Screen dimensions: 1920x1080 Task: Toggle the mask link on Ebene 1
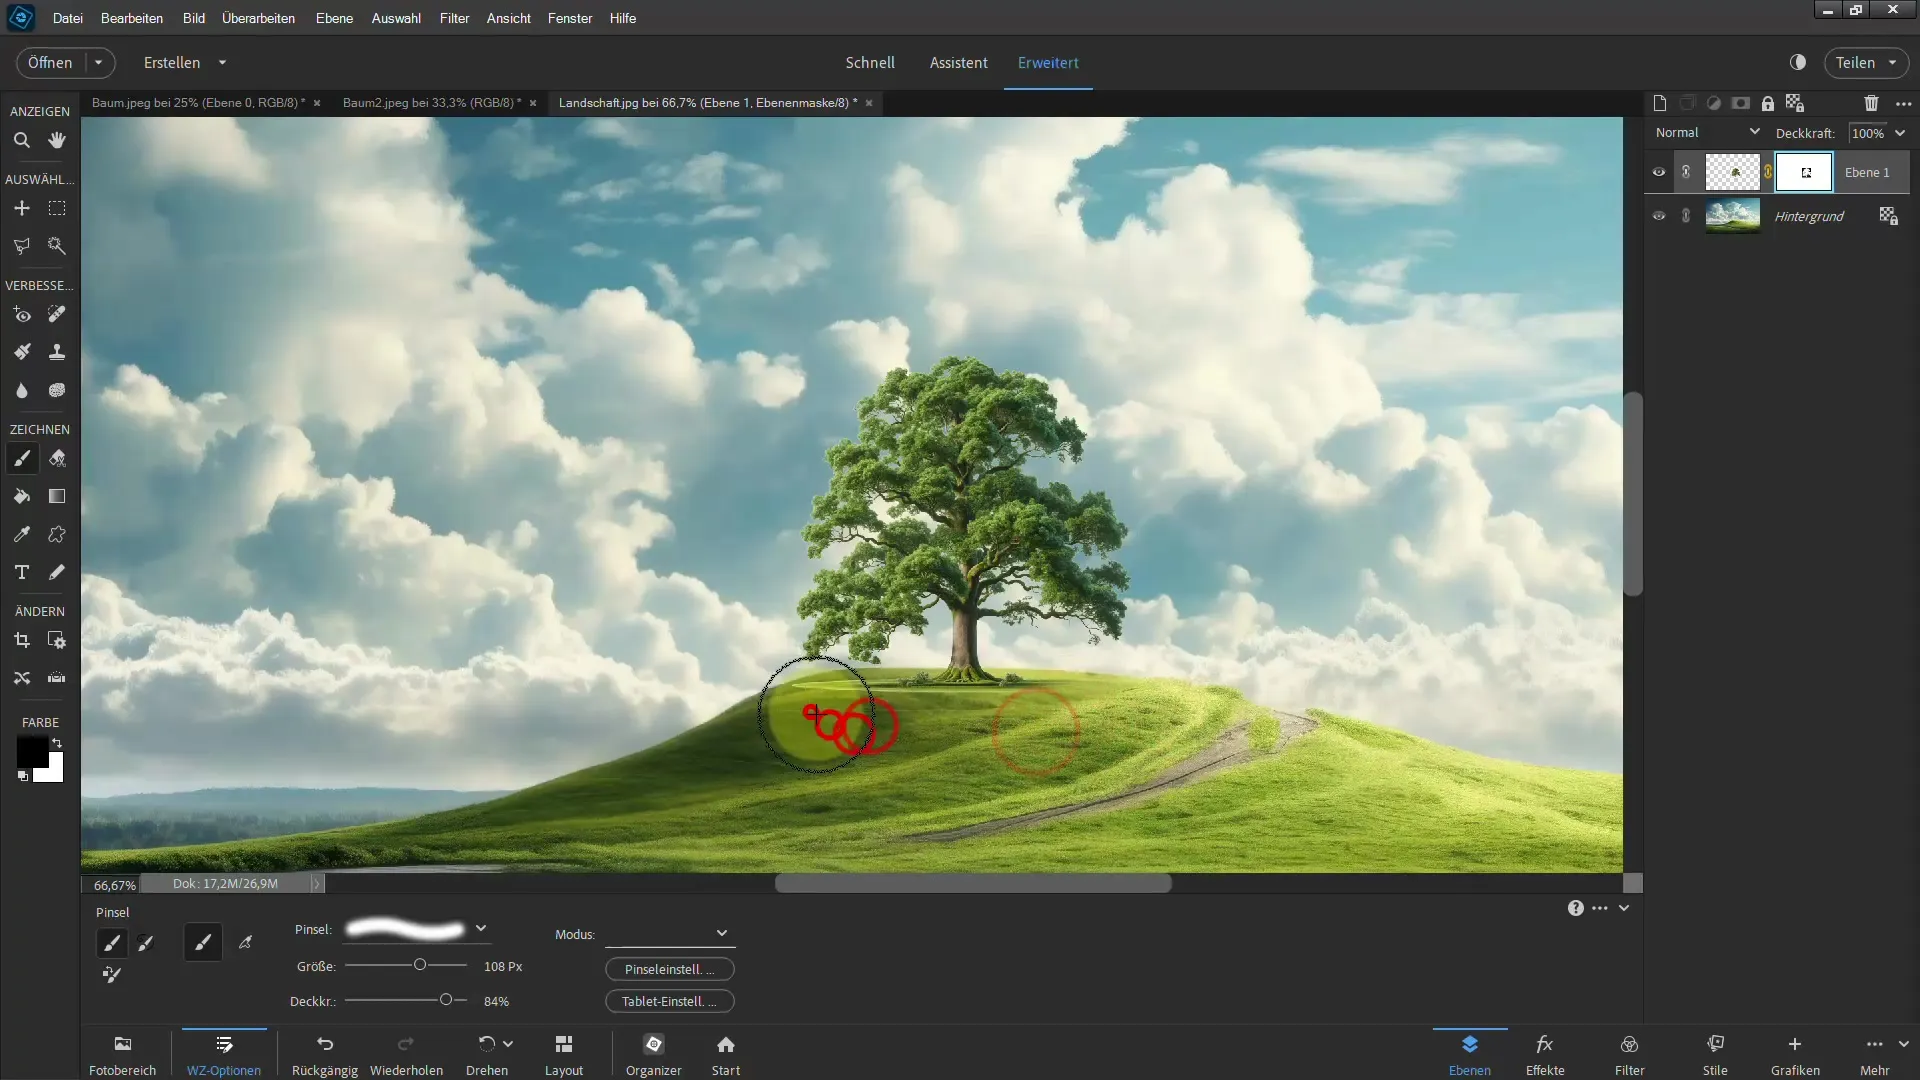(x=1768, y=172)
